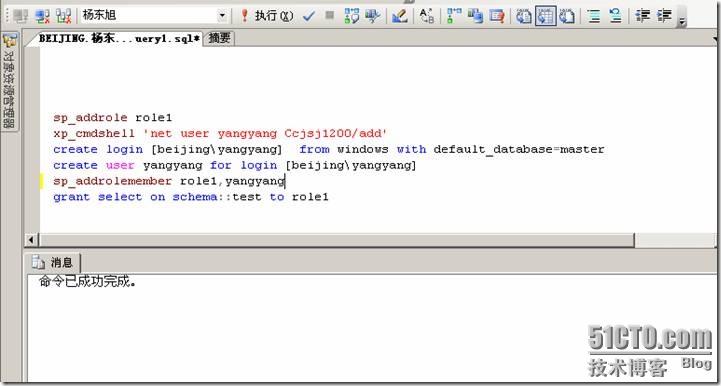
Task: Comment out the selected lines
Action: pos(594,16)
